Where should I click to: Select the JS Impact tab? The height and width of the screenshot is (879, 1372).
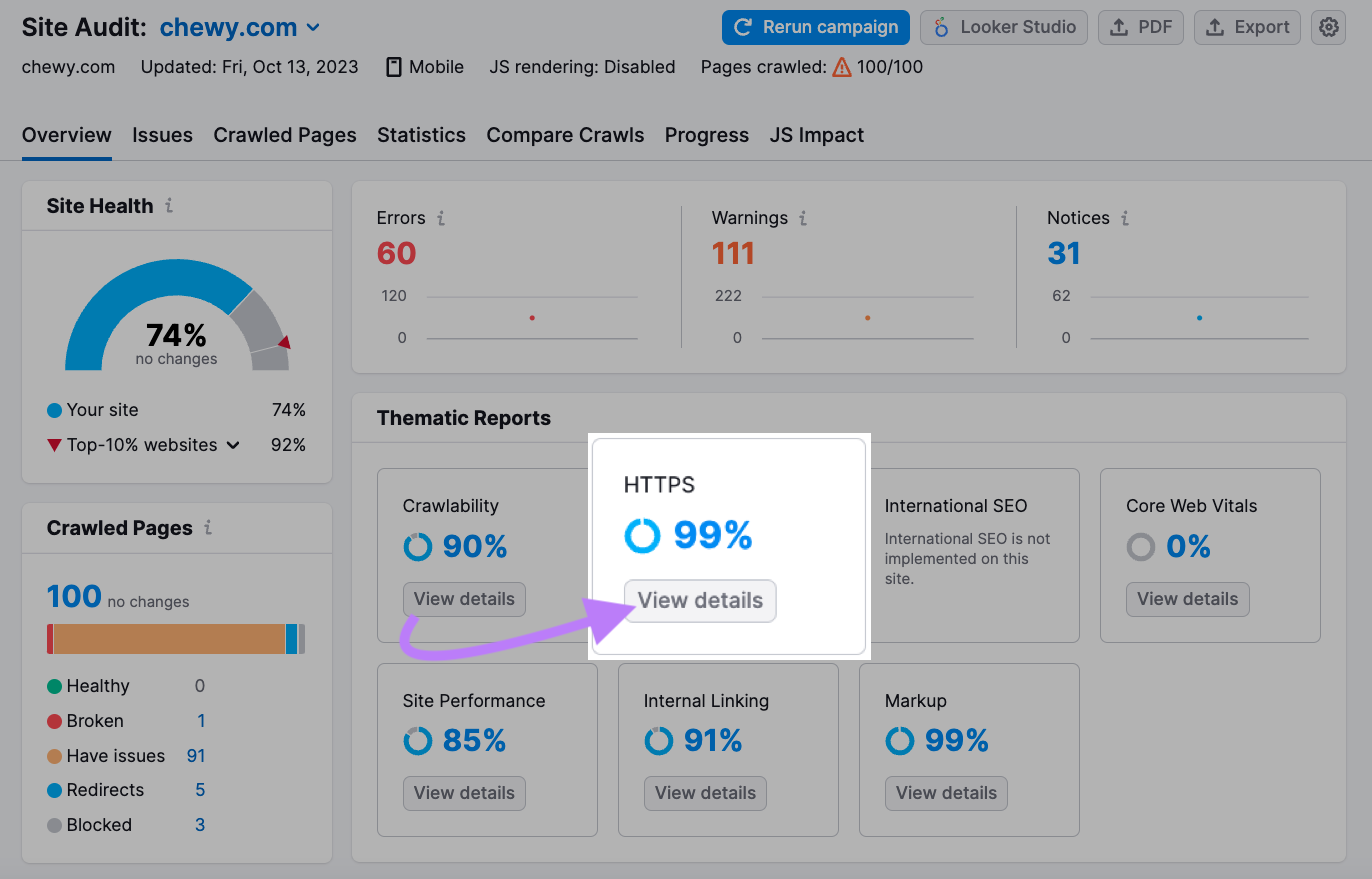(817, 135)
